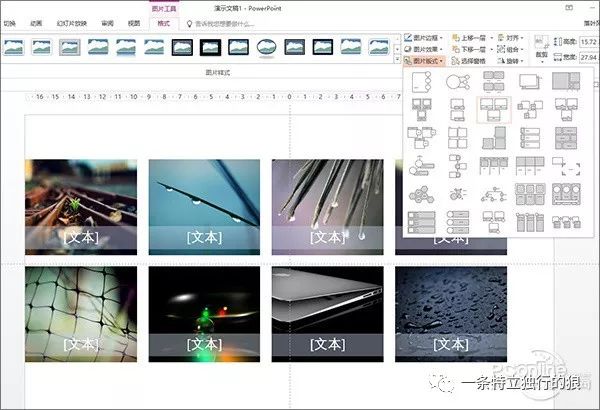Select the 格式 format tab
This screenshot has width=600, height=410.
click(163, 23)
